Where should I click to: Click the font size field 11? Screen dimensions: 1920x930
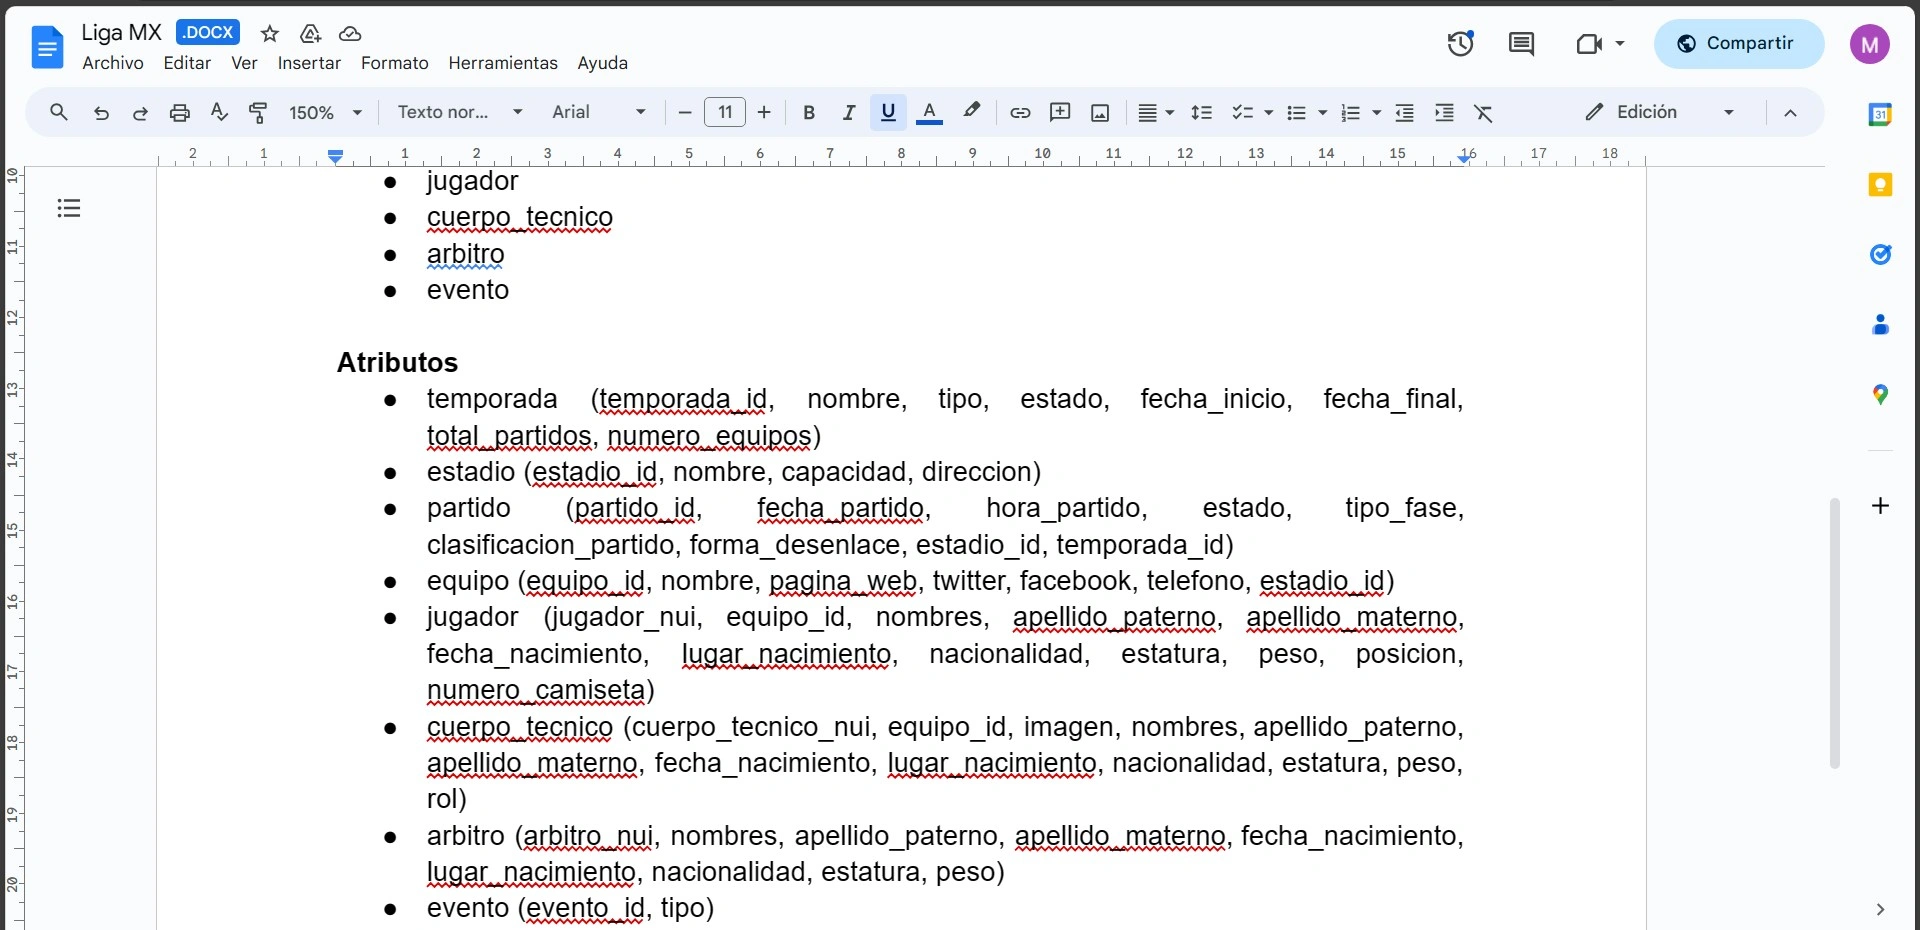pyautogui.click(x=725, y=112)
